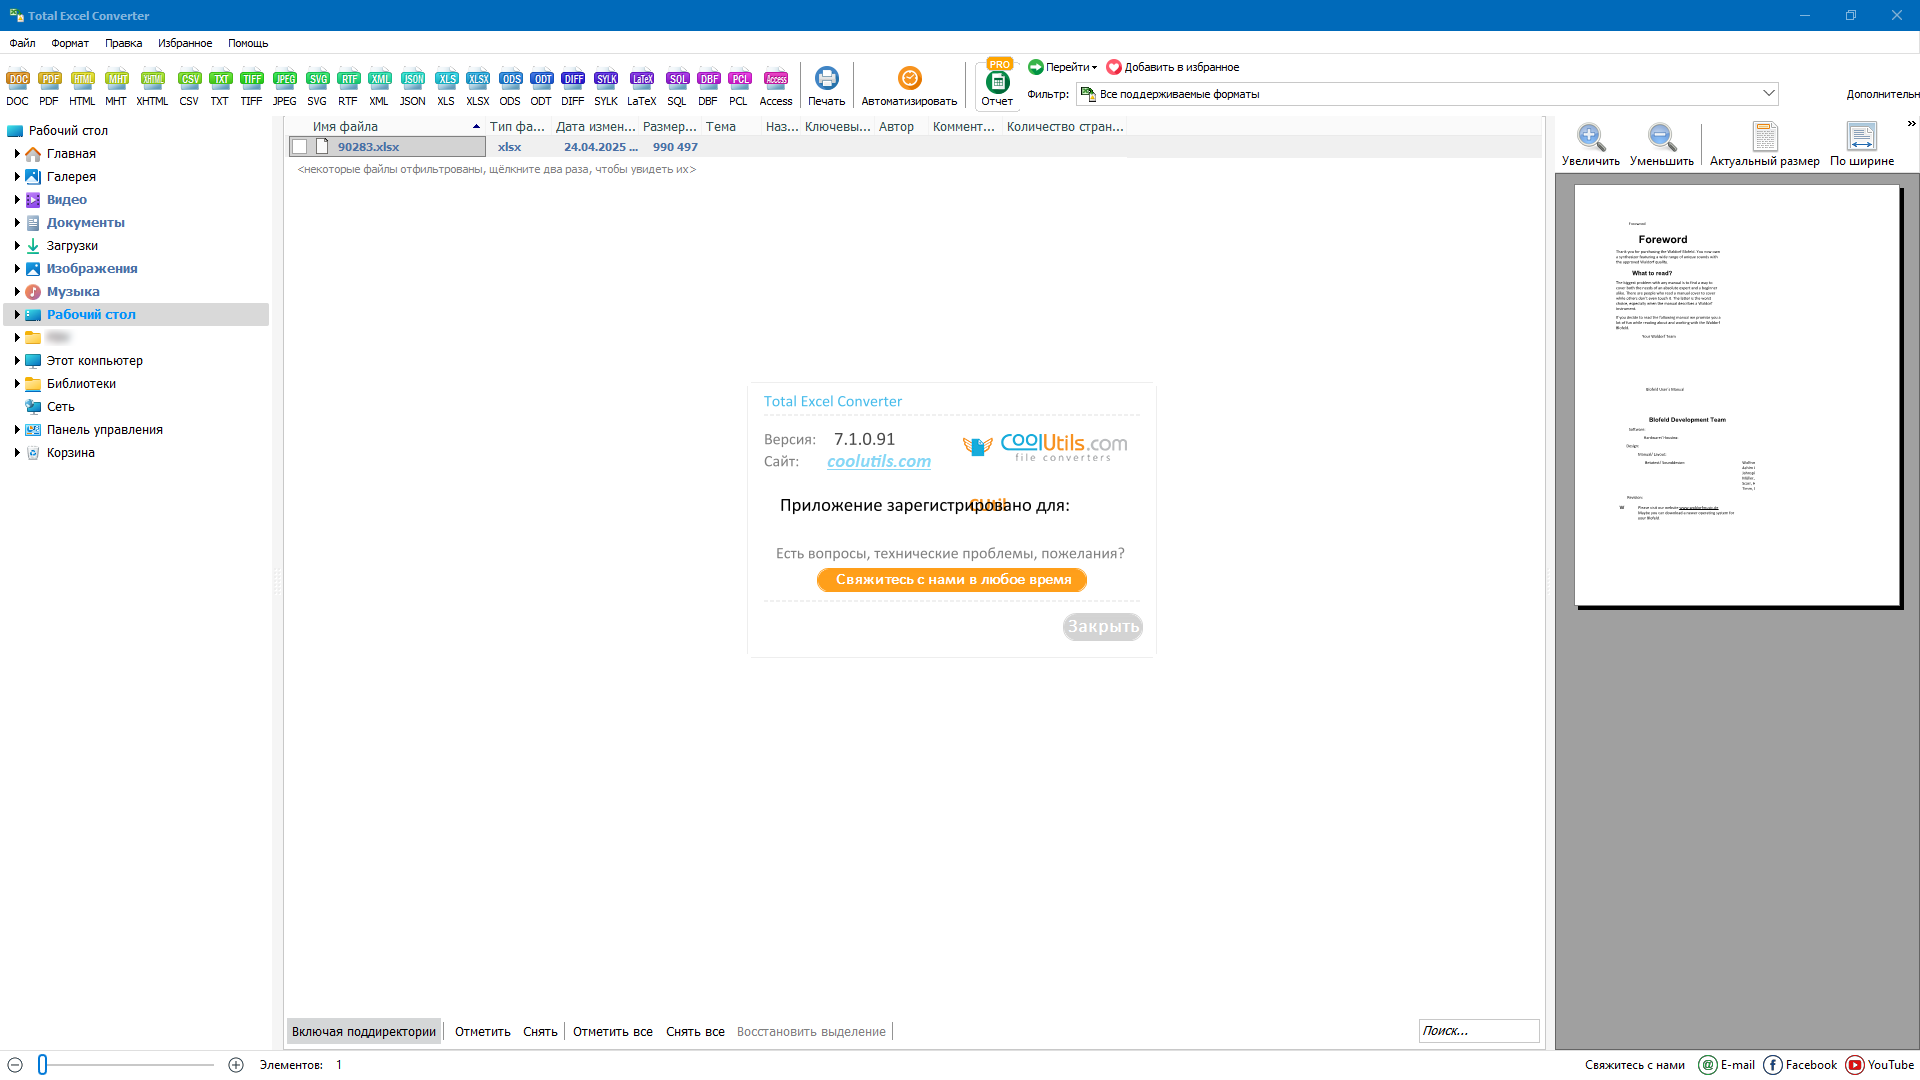Pick the SVG format icon
Screen dimensions: 1920x1080
point(317,87)
